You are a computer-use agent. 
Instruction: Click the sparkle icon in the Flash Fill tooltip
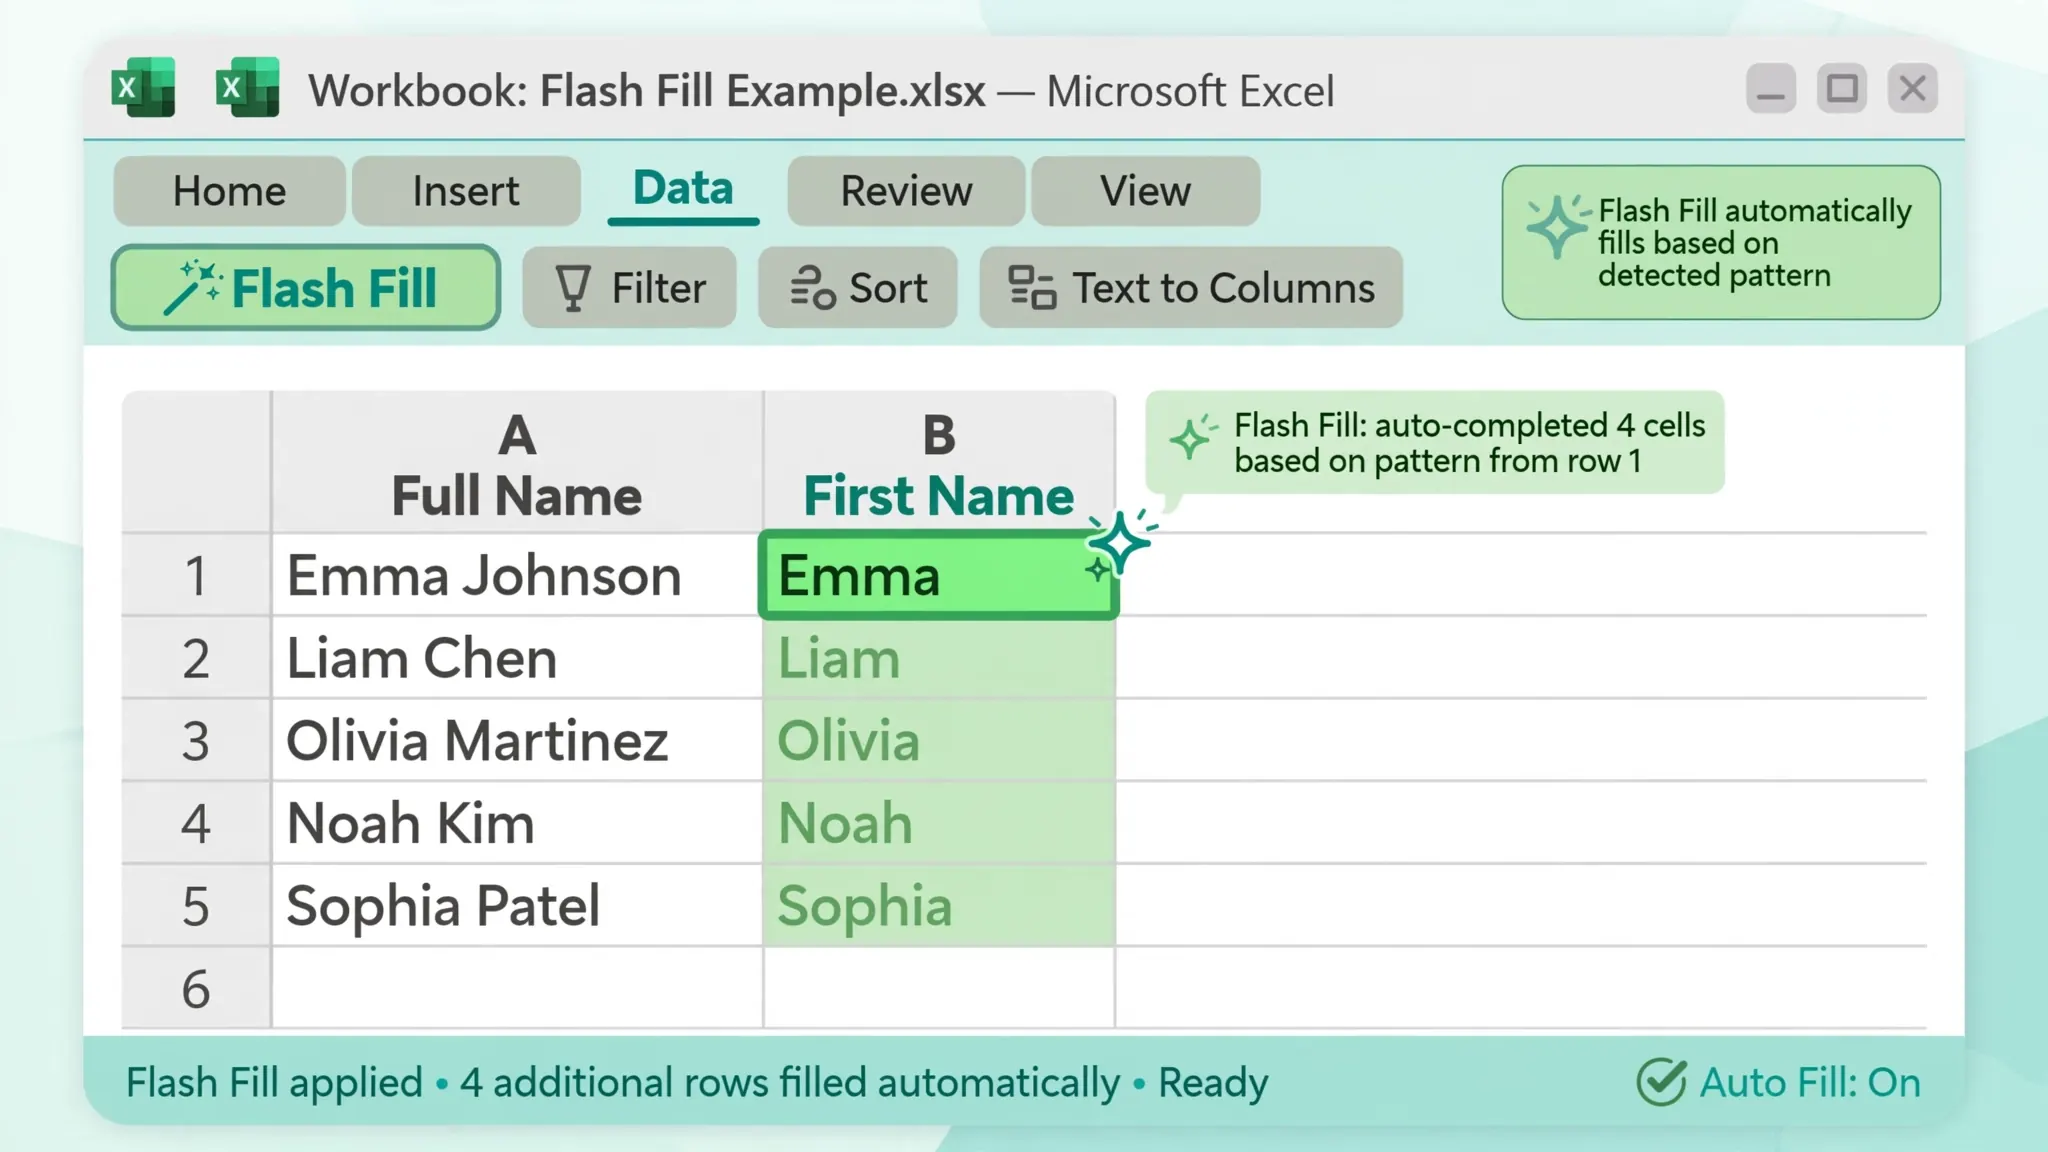1557,226
